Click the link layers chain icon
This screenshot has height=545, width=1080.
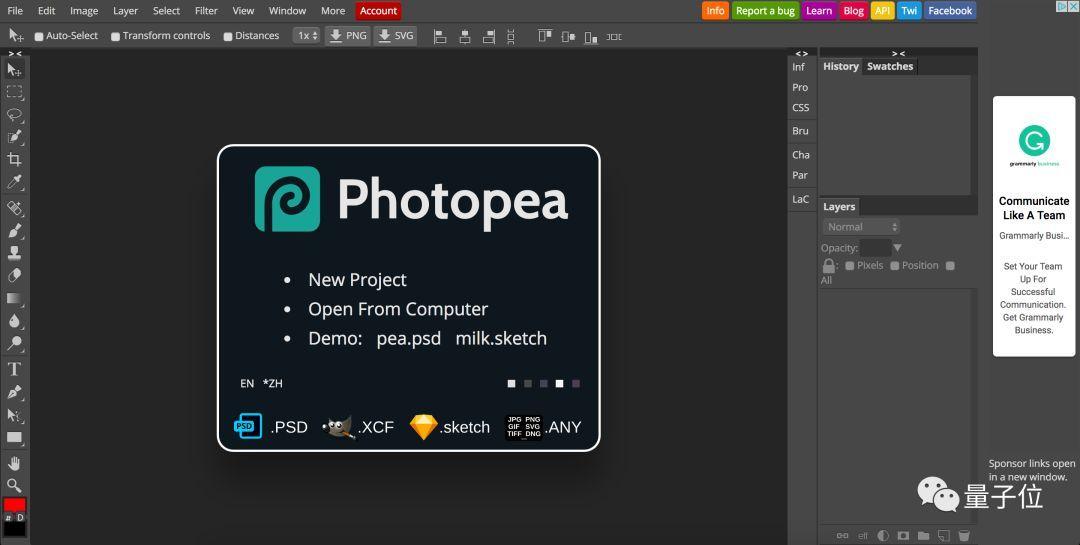(x=842, y=535)
